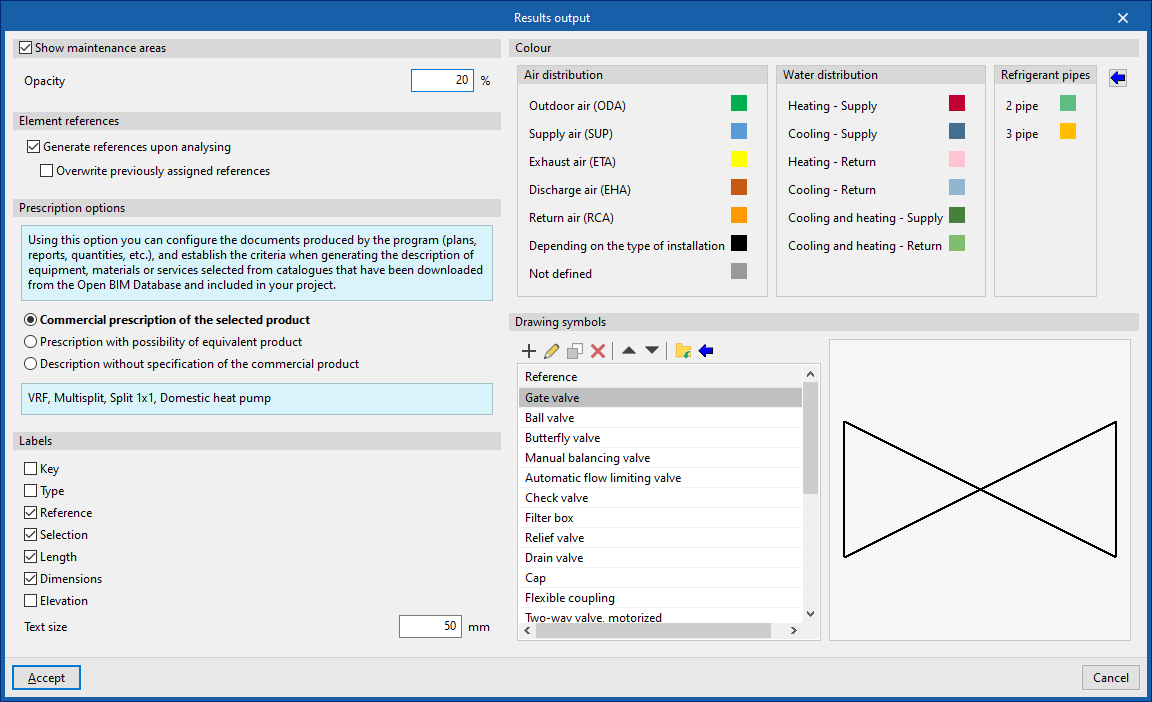Viewport: 1152px width, 702px height.
Task: Copy the selected drawing symbol
Action: (x=575, y=351)
